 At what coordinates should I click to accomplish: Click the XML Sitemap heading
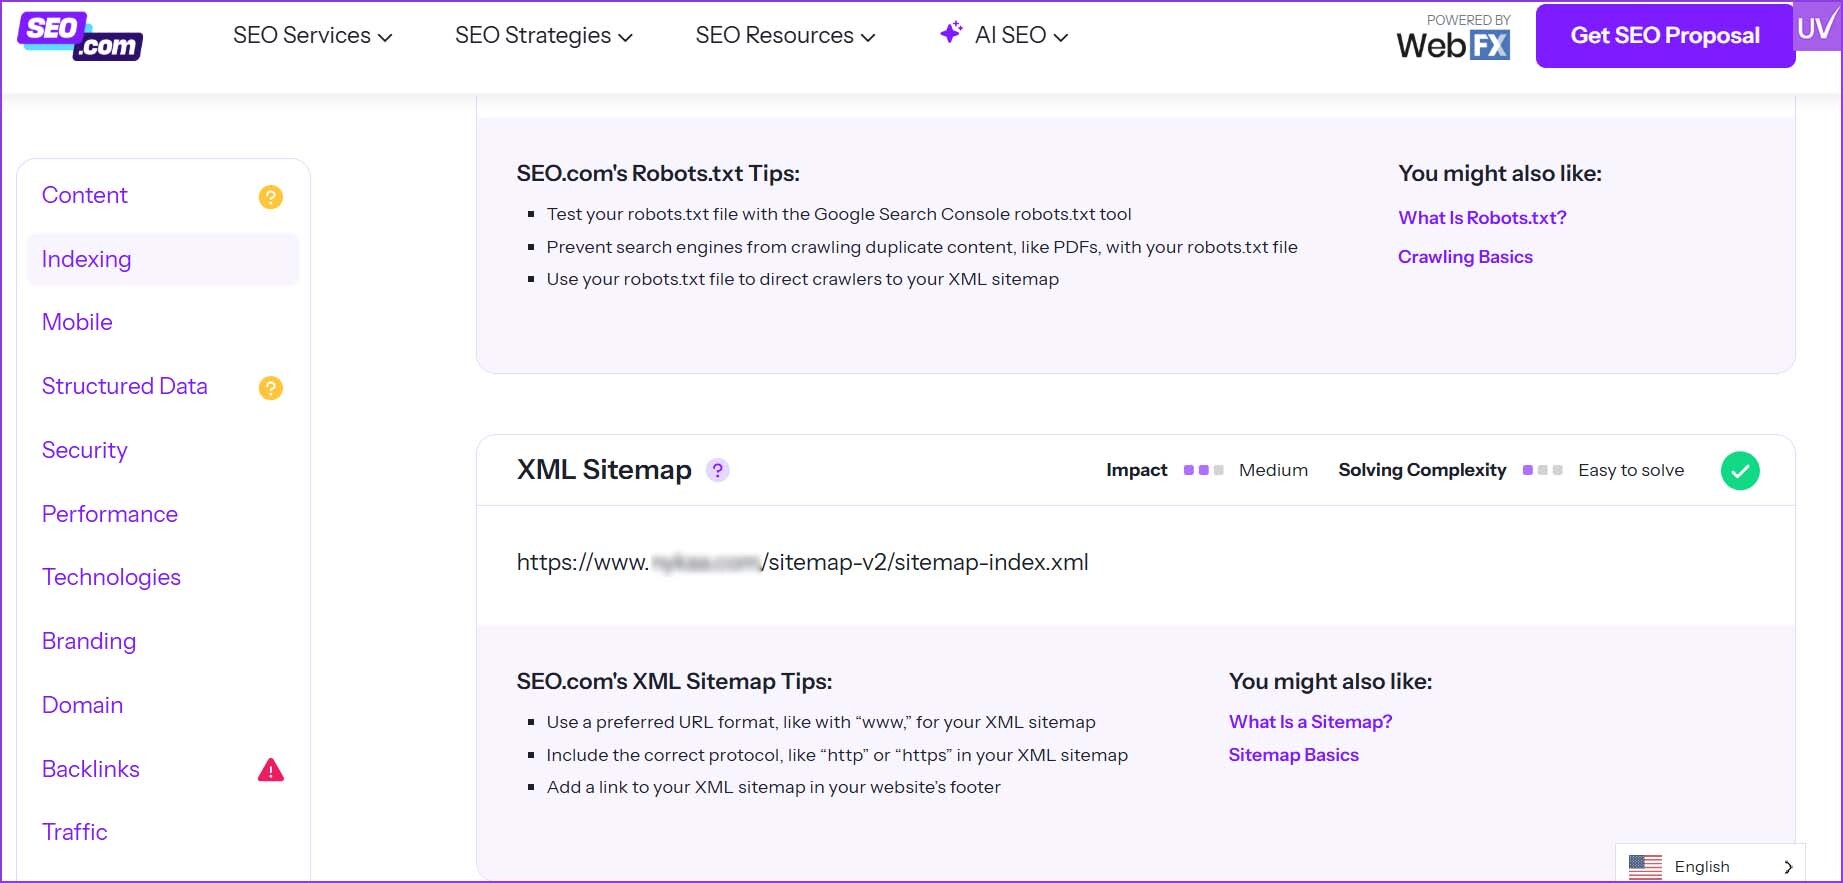[604, 470]
